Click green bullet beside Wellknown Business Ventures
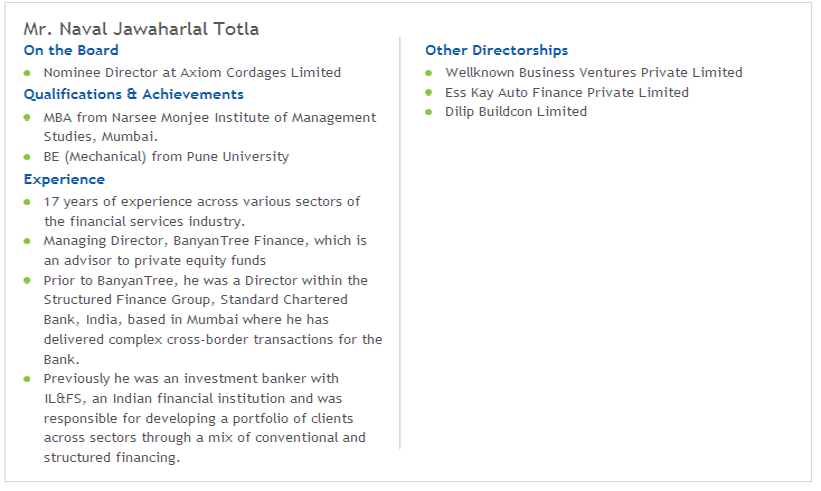The width and height of the screenshot is (821, 491). 429,73
